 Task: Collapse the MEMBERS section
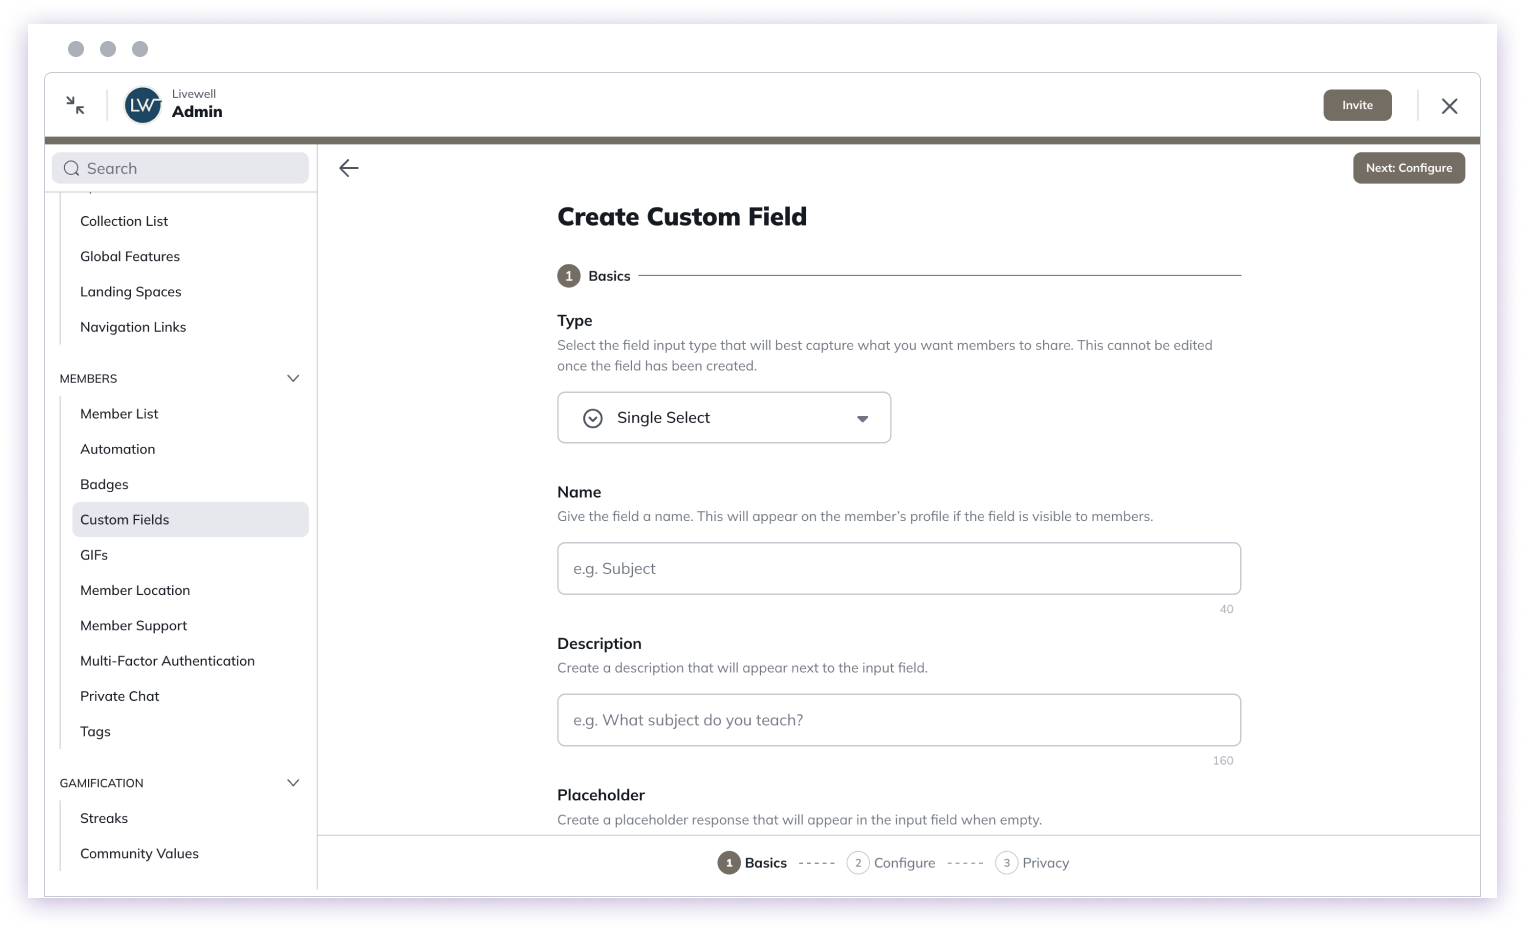pos(293,378)
